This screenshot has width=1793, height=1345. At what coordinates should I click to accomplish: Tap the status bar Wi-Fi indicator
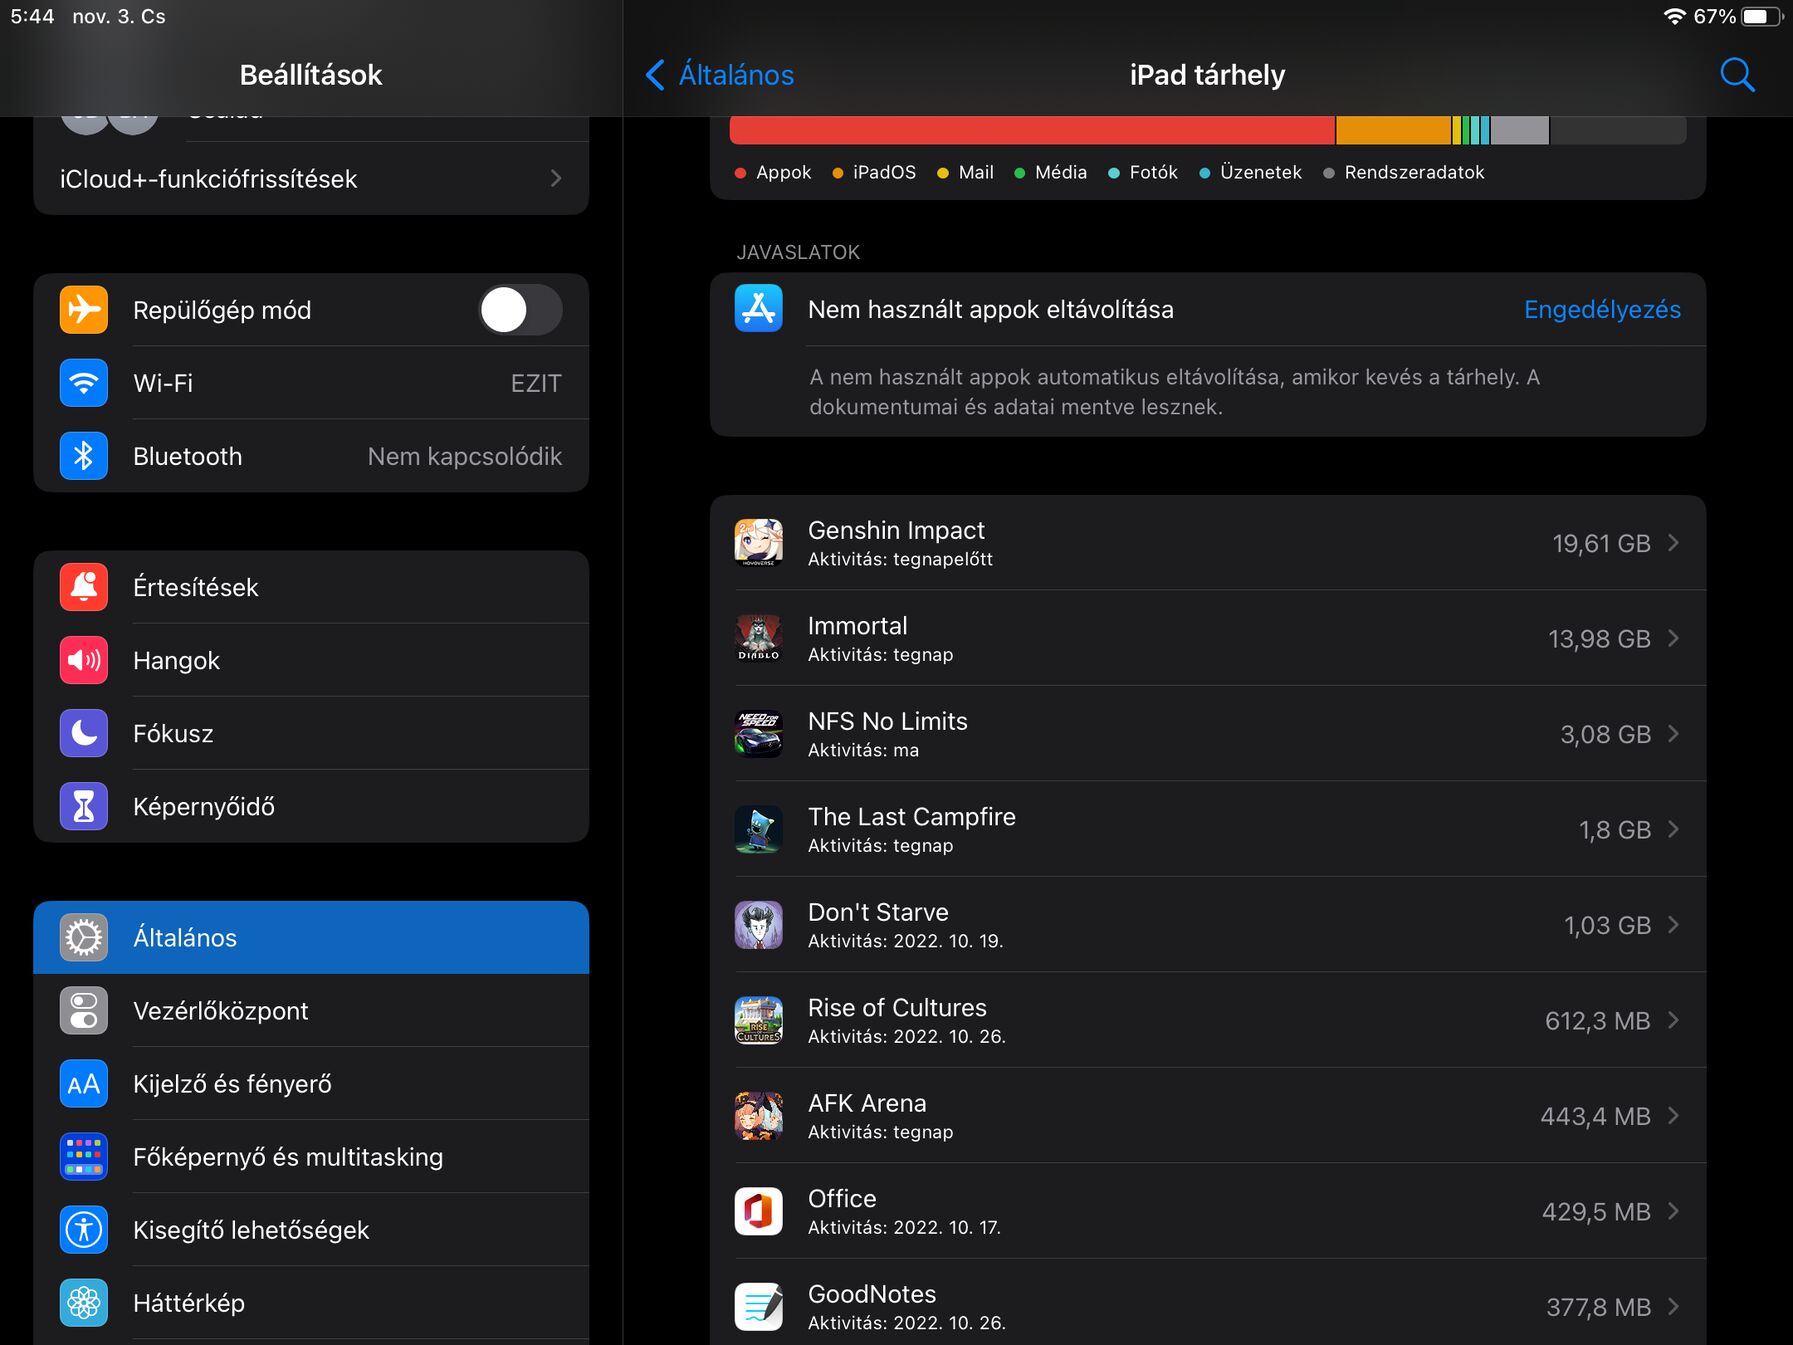point(1674,17)
